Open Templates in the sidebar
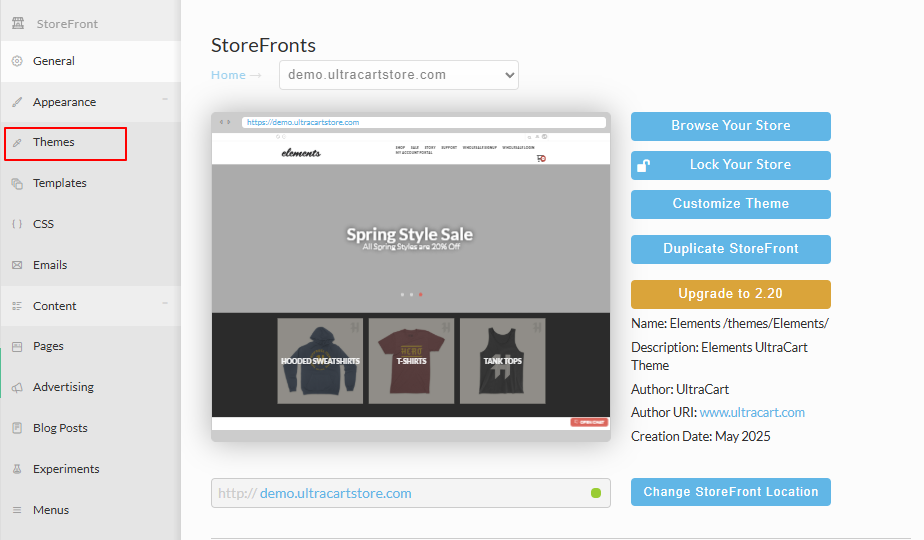Viewport: 924px width, 540px height. point(91,183)
